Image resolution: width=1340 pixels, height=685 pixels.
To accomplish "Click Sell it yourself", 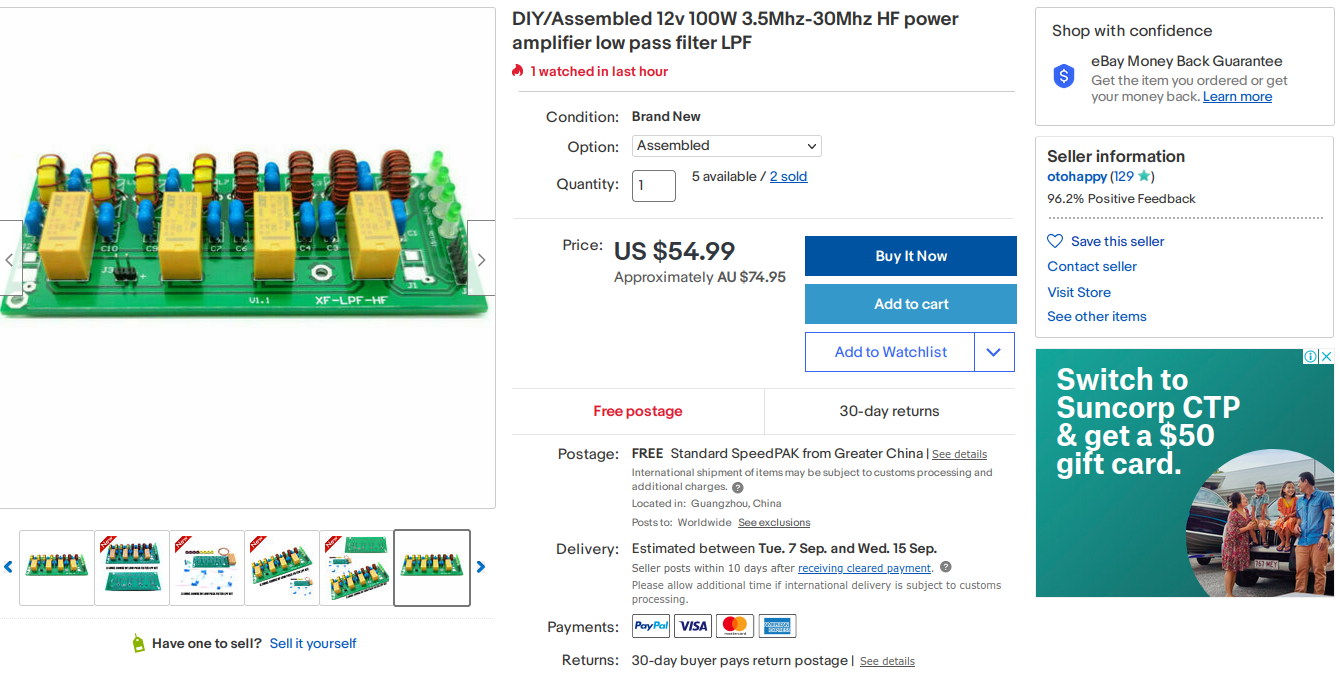I will click(313, 643).
